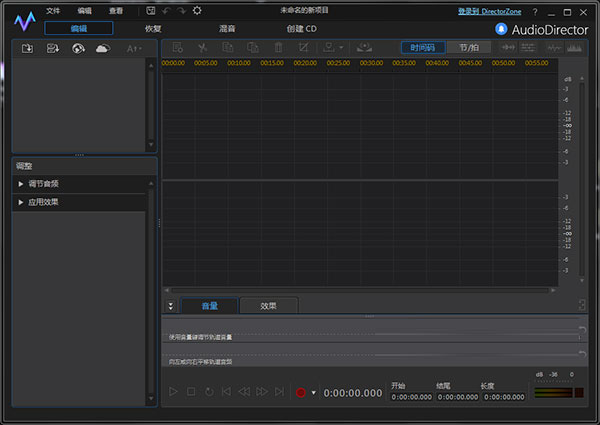The width and height of the screenshot is (600, 425).
Task: Click the 开始 time field
Action: click(412, 397)
